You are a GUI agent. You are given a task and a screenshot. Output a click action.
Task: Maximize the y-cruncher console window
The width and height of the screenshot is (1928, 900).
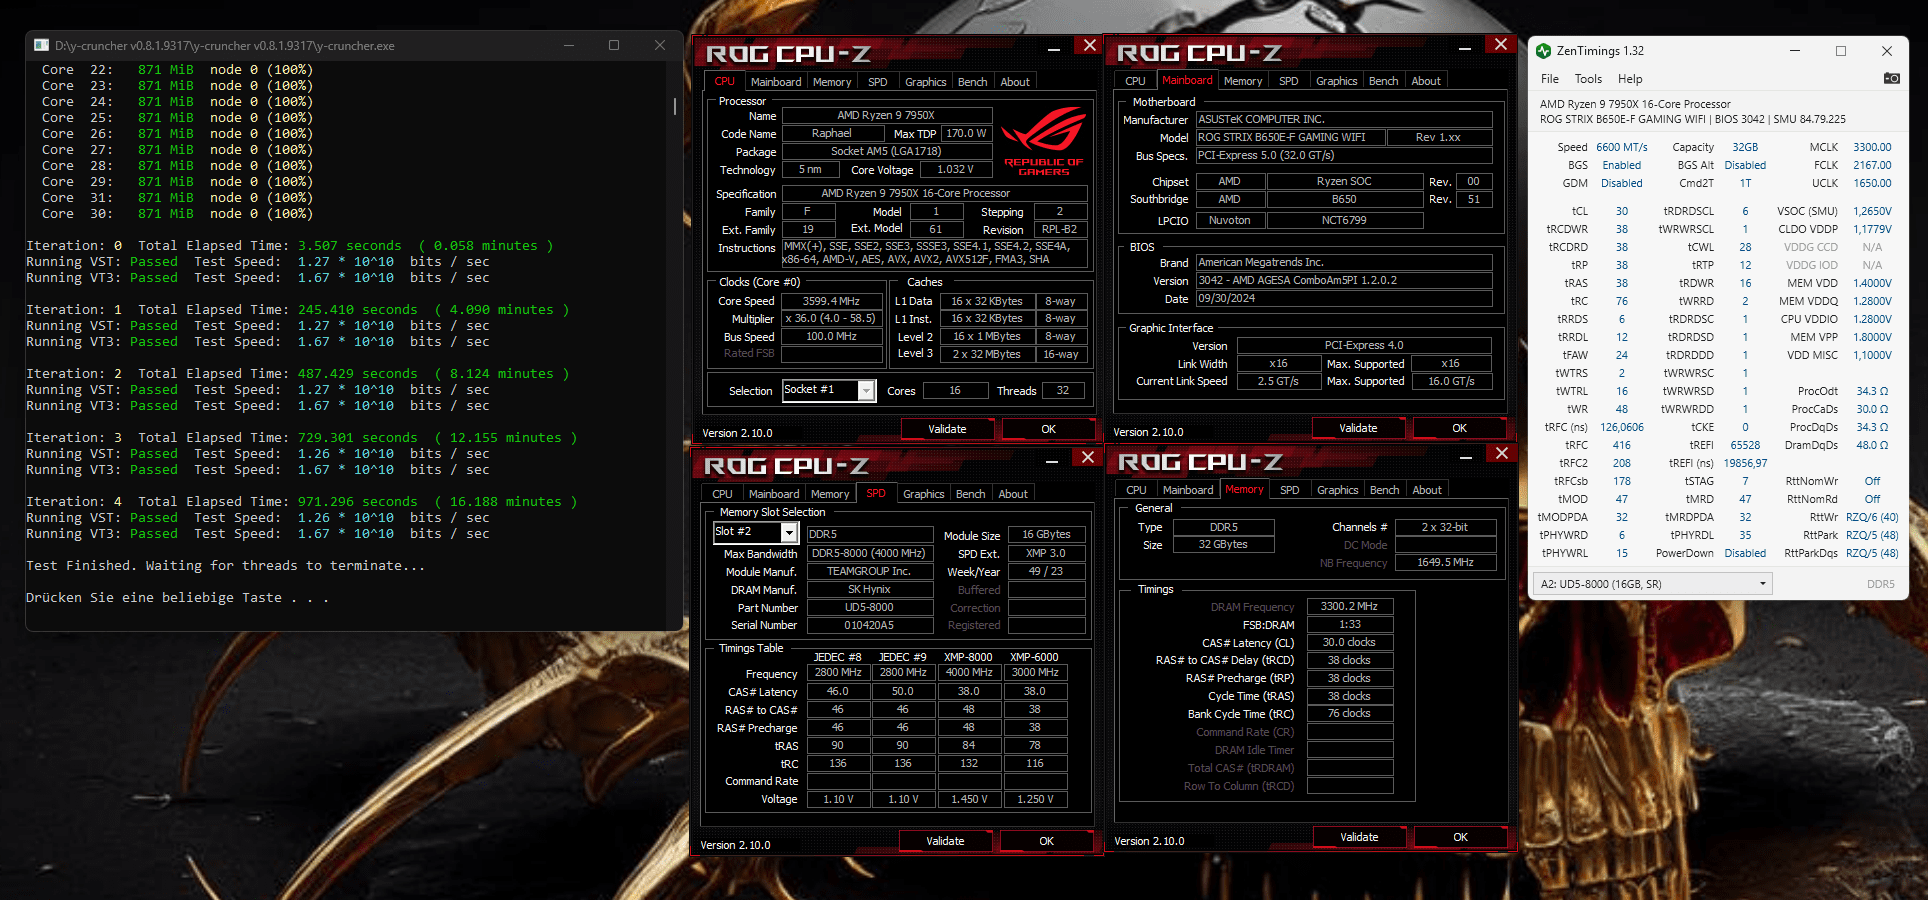(614, 45)
